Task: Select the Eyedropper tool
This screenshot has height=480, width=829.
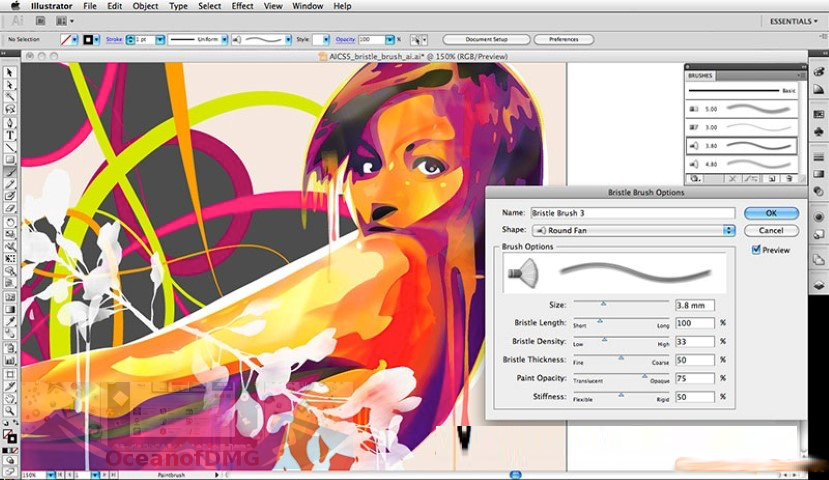Action: pyautogui.click(x=10, y=321)
